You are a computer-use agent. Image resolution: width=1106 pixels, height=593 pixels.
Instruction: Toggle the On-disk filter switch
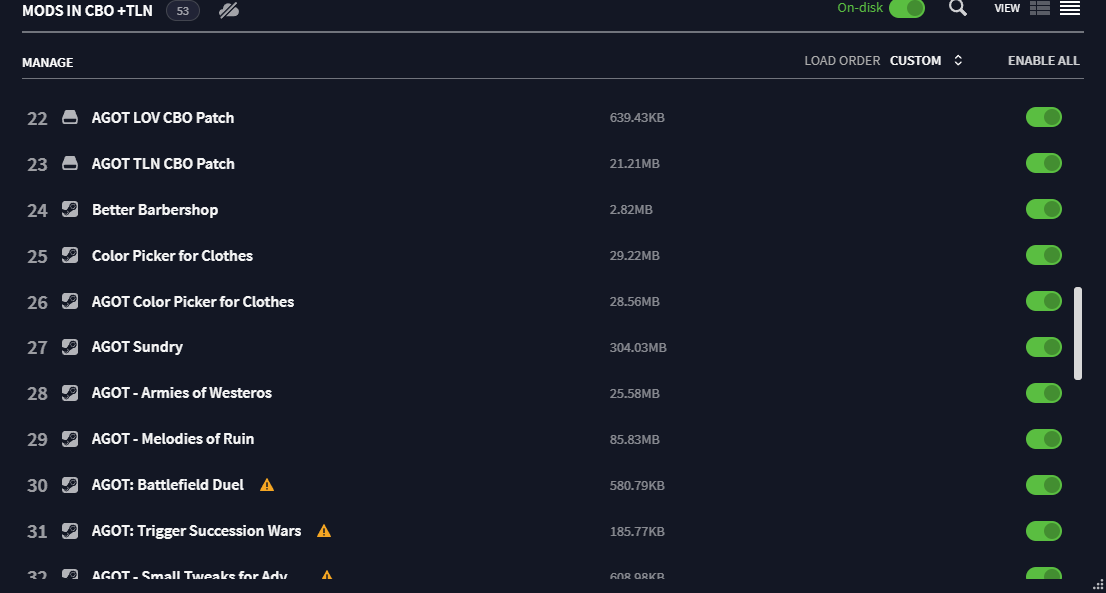coord(906,8)
